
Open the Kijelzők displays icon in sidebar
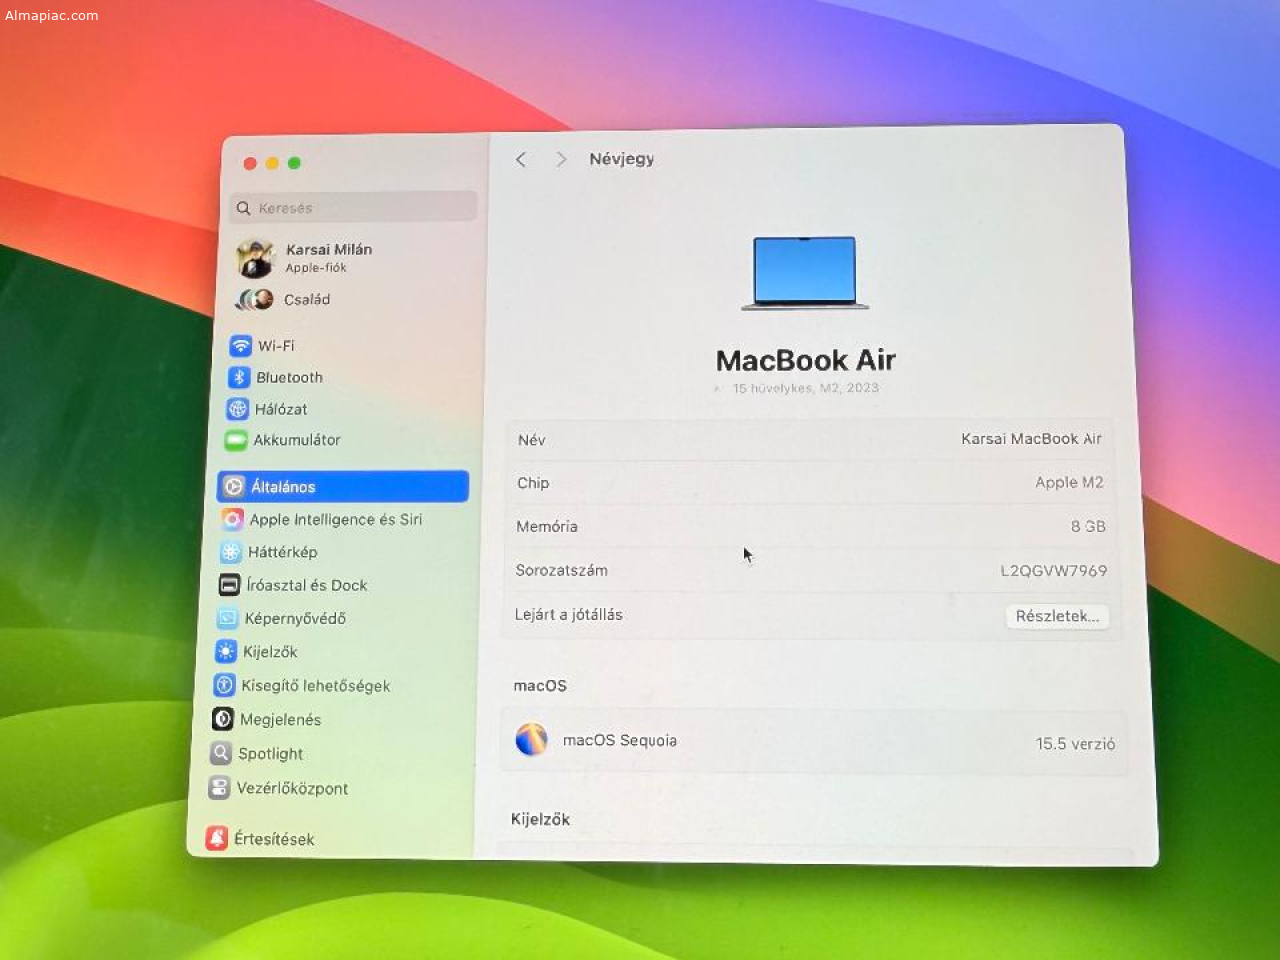point(226,652)
